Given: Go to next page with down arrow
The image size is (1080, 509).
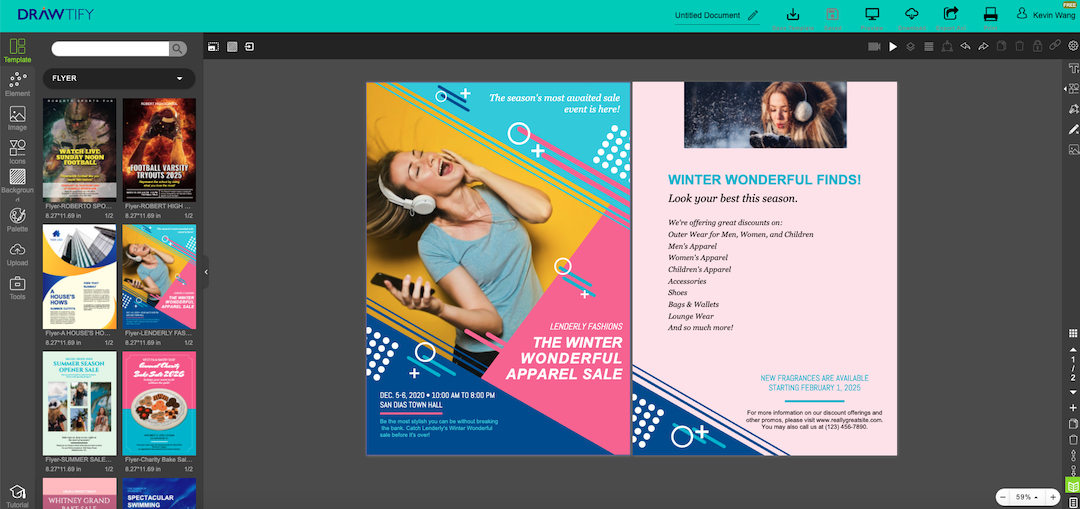Looking at the screenshot, I should 1072,392.
